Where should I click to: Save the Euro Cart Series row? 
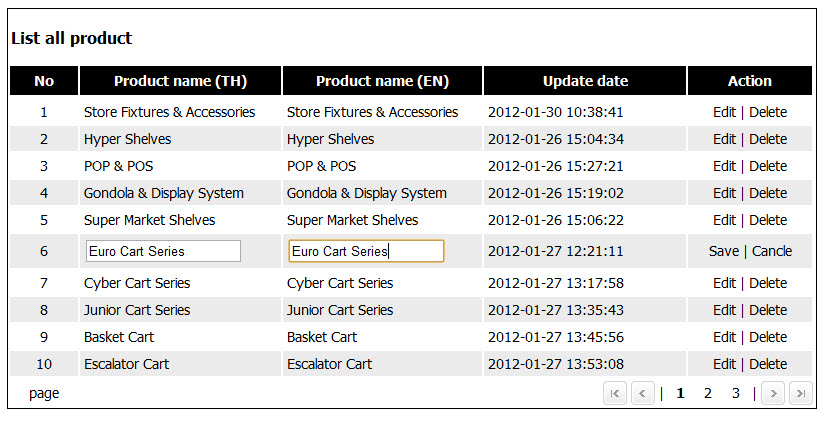[x=724, y=251]
